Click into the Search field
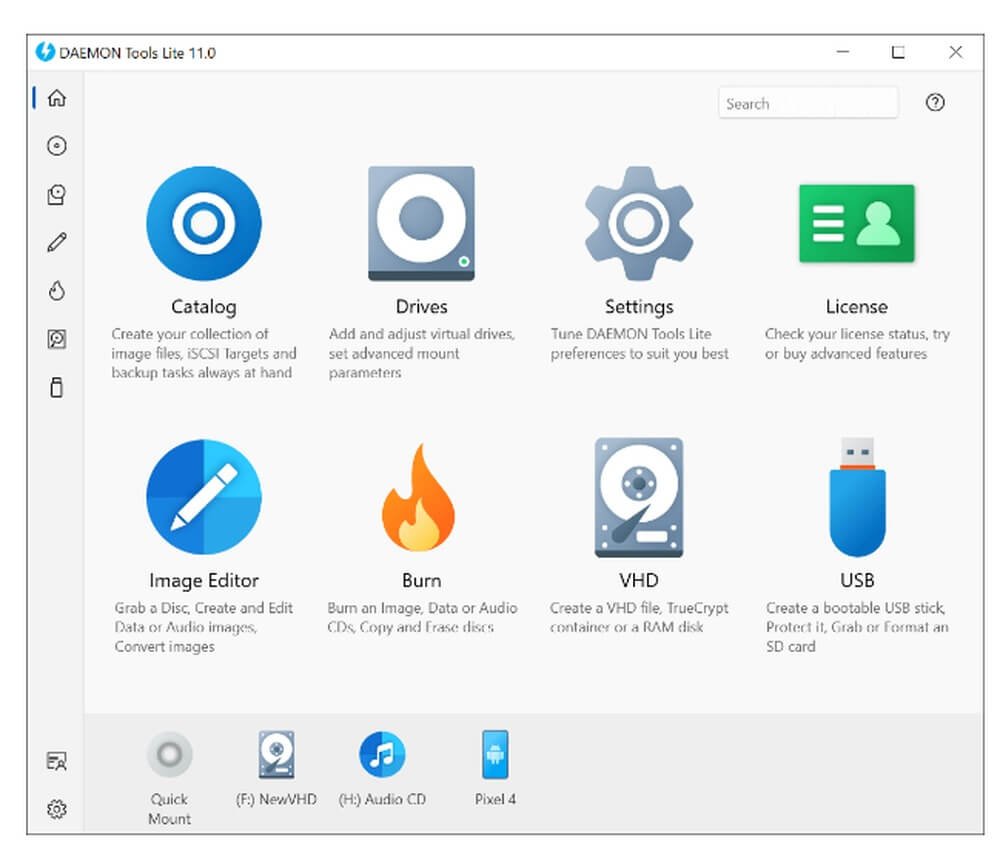The height and width of the screenshot is (855, 1000). (808, 103)
